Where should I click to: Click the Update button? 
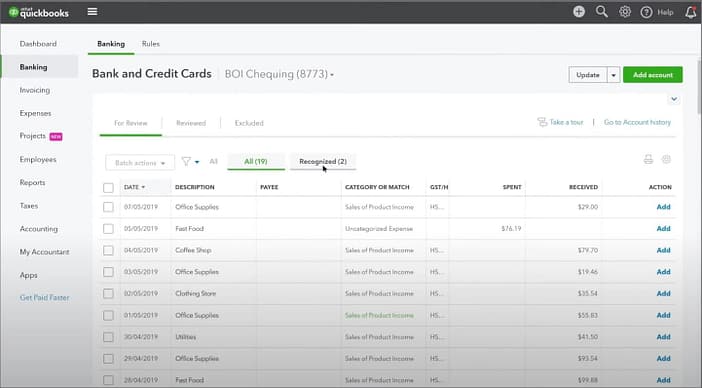[x=588, y=75]
